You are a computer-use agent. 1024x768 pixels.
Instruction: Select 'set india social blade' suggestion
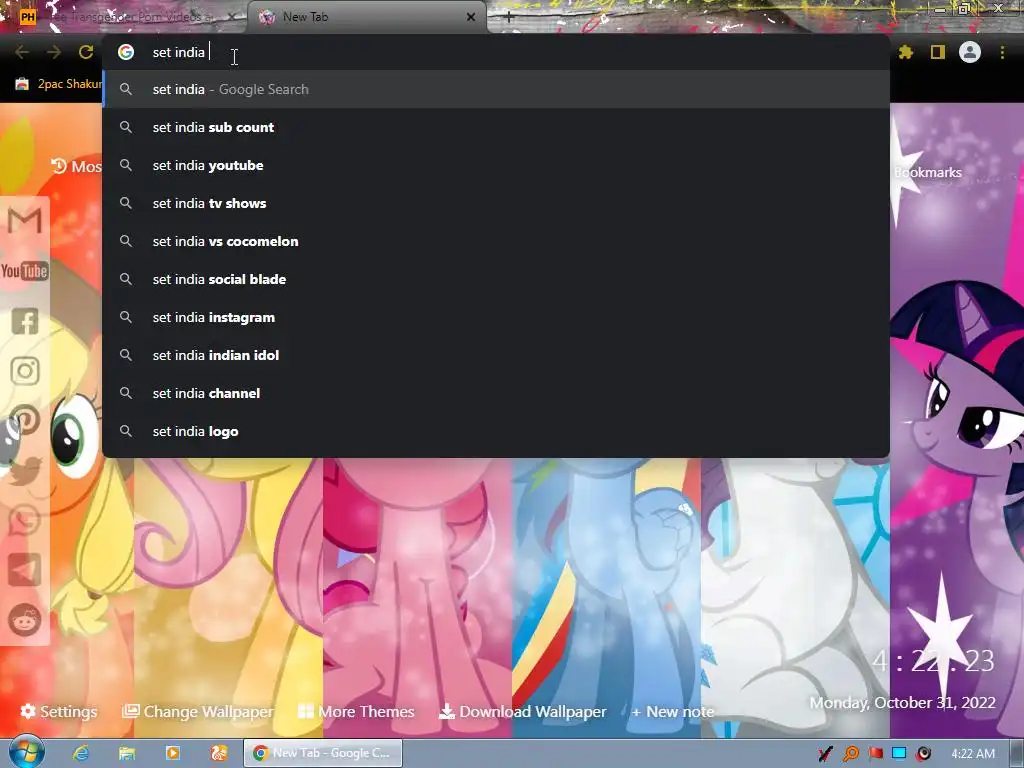pyautogui.click(x=496, y=279)
